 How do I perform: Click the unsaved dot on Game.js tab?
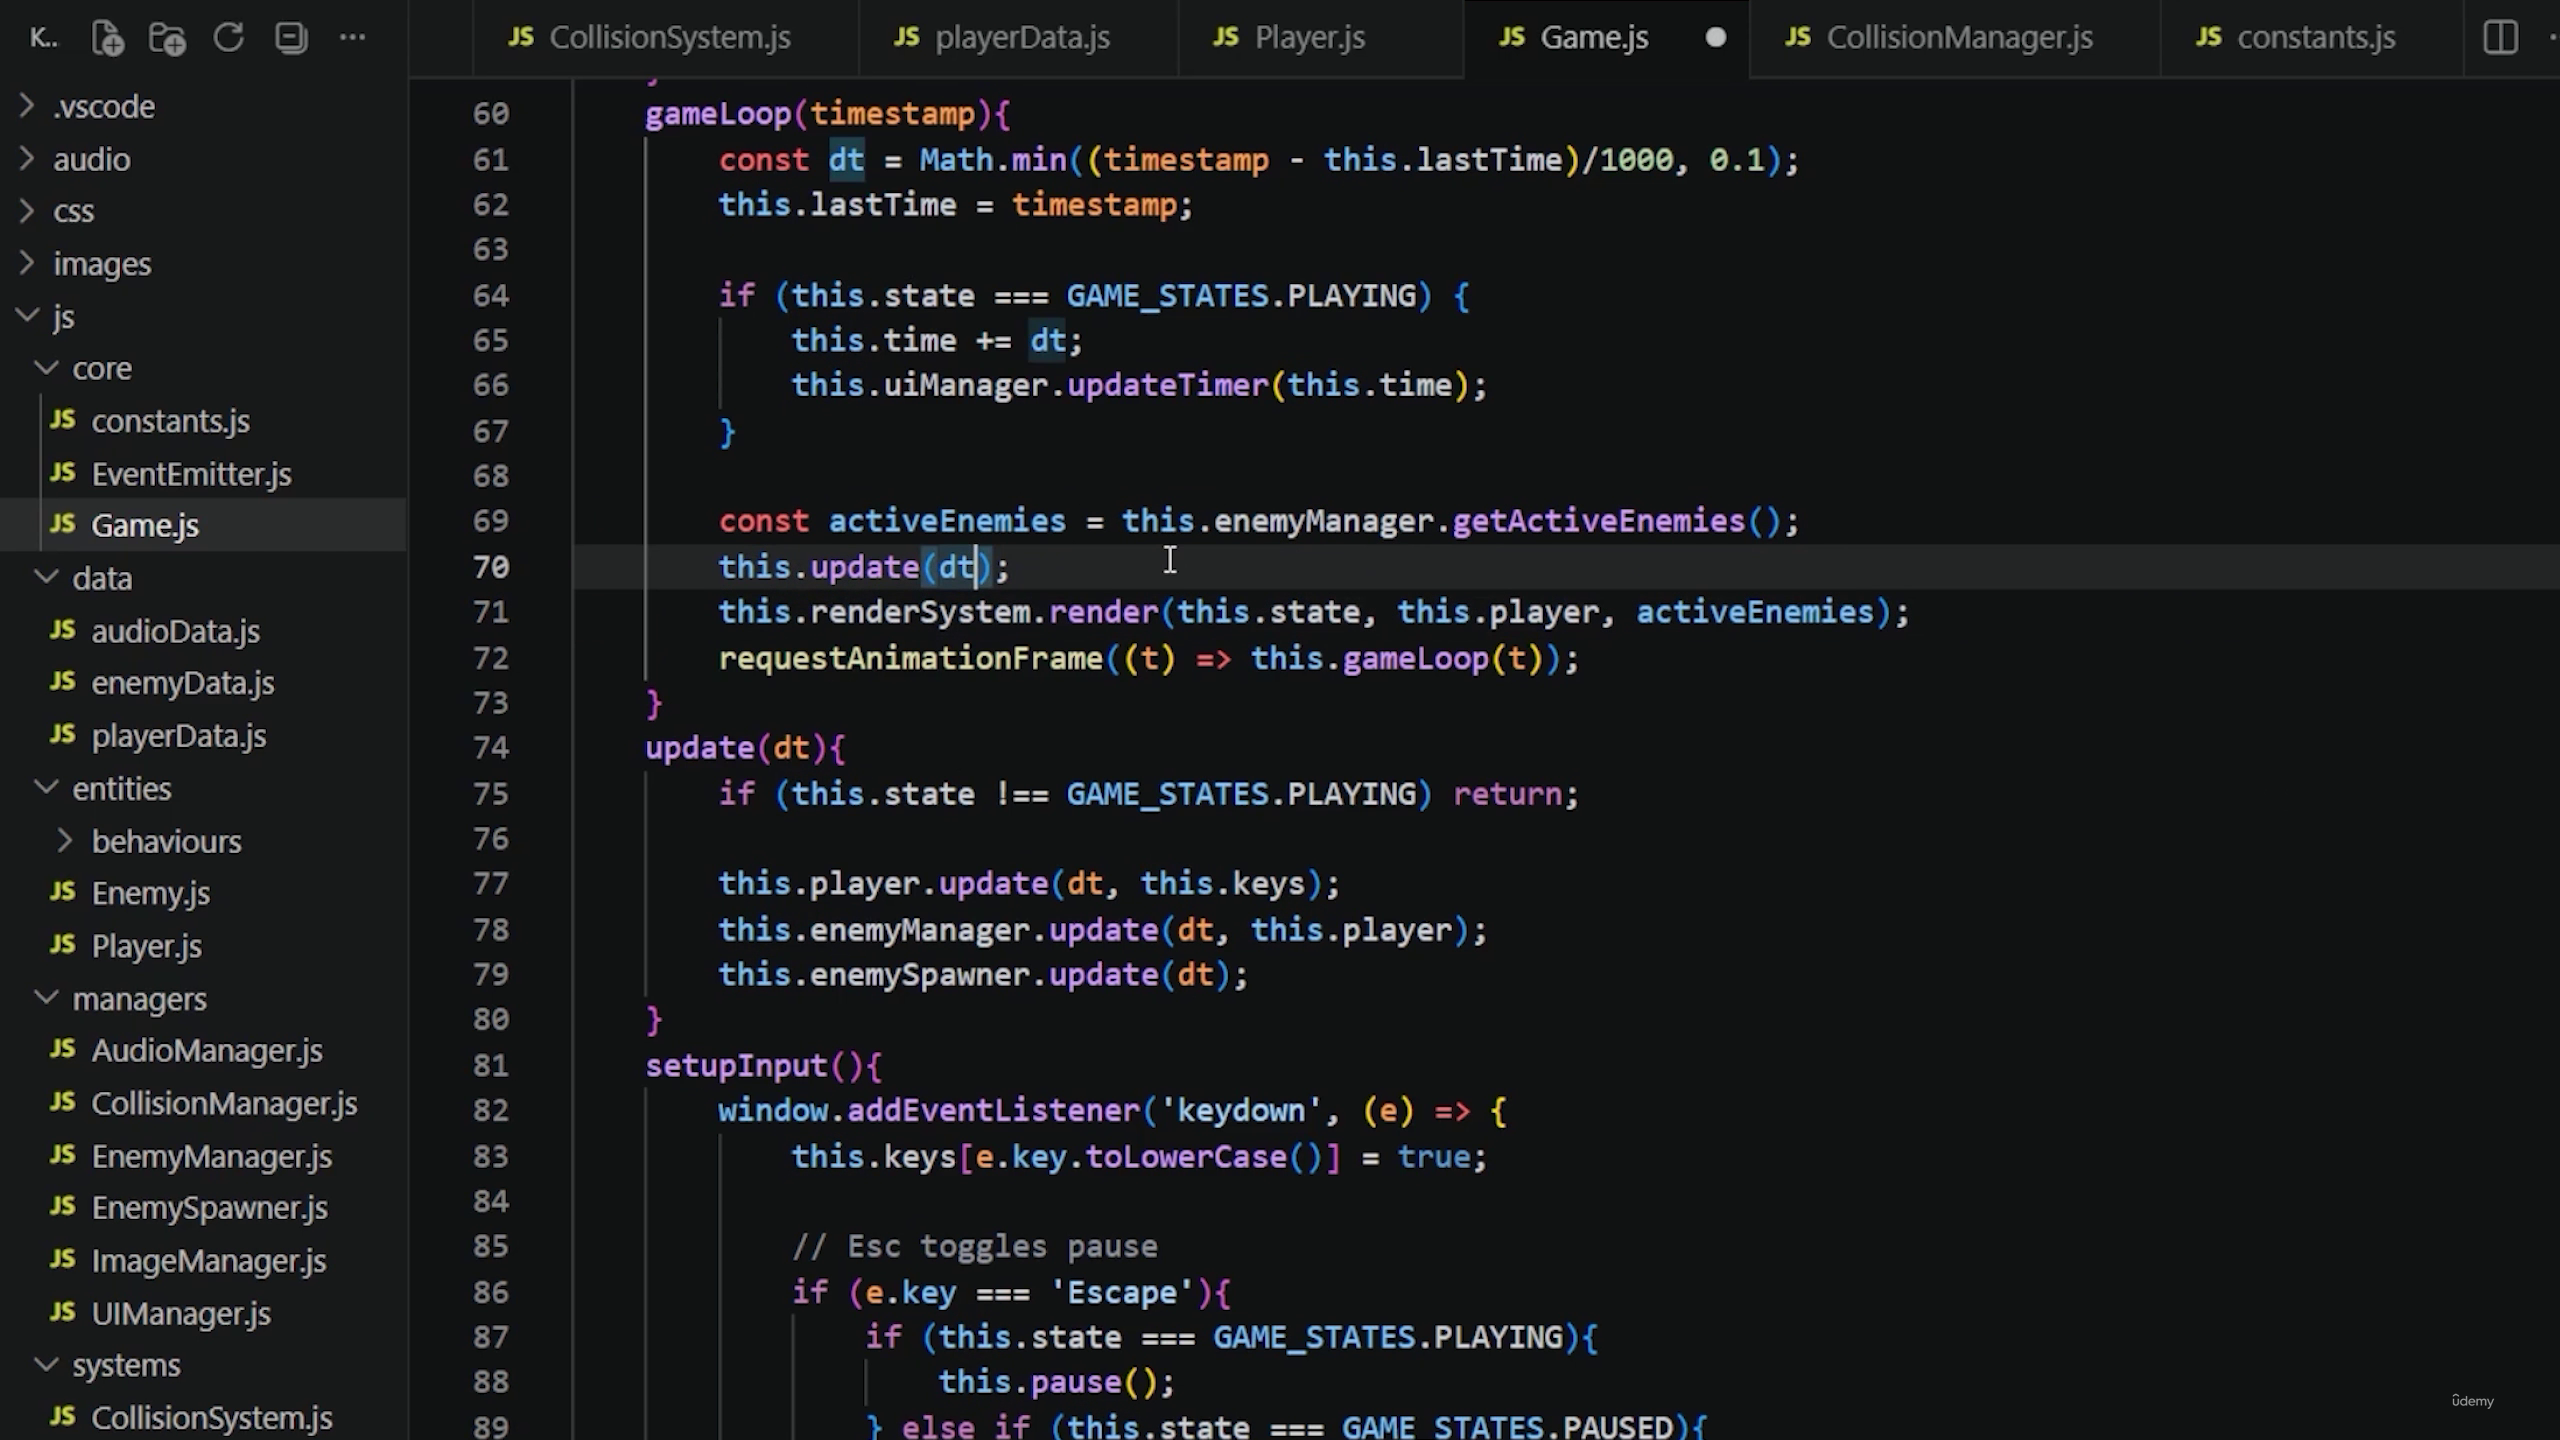[1715, 38]
